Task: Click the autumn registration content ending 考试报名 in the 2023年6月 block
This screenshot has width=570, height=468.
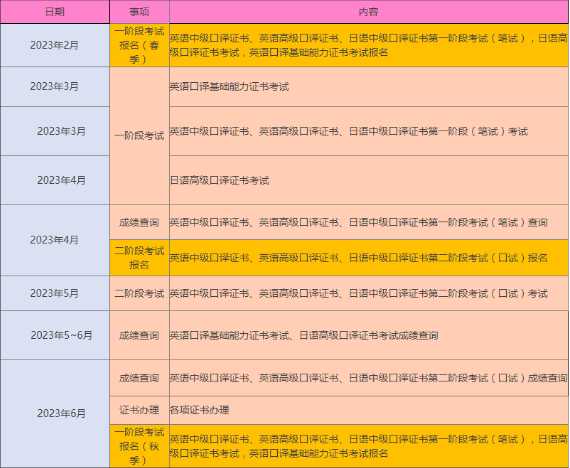Action: point(369,446)
